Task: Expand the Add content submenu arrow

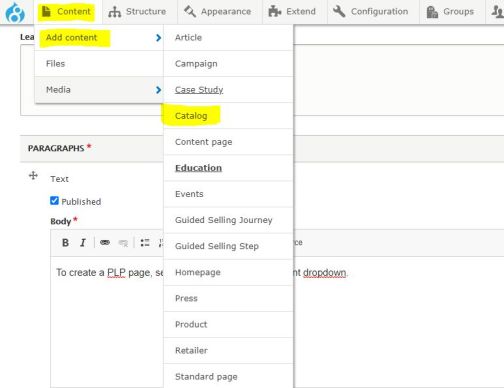Action: pyautogui.click(x=158, y=38)
